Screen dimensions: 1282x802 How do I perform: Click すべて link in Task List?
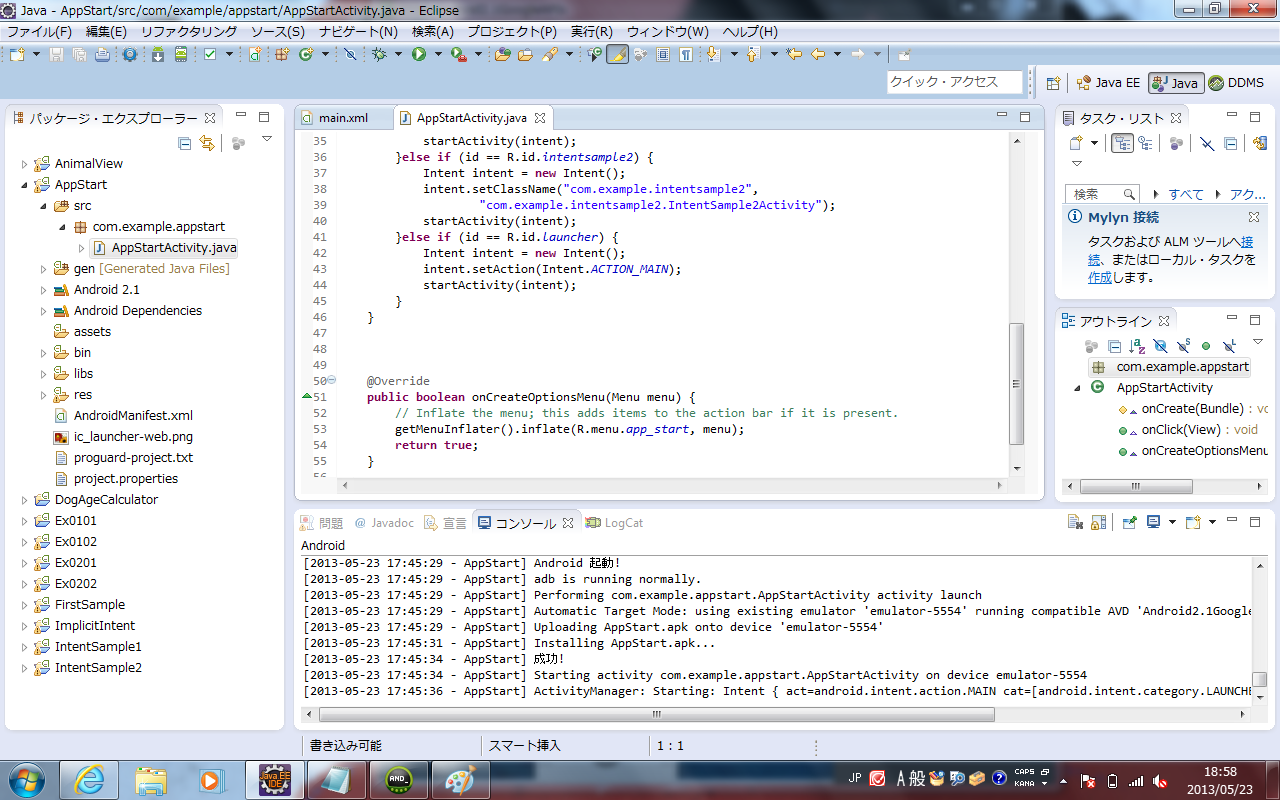[x=1186, y=194]
